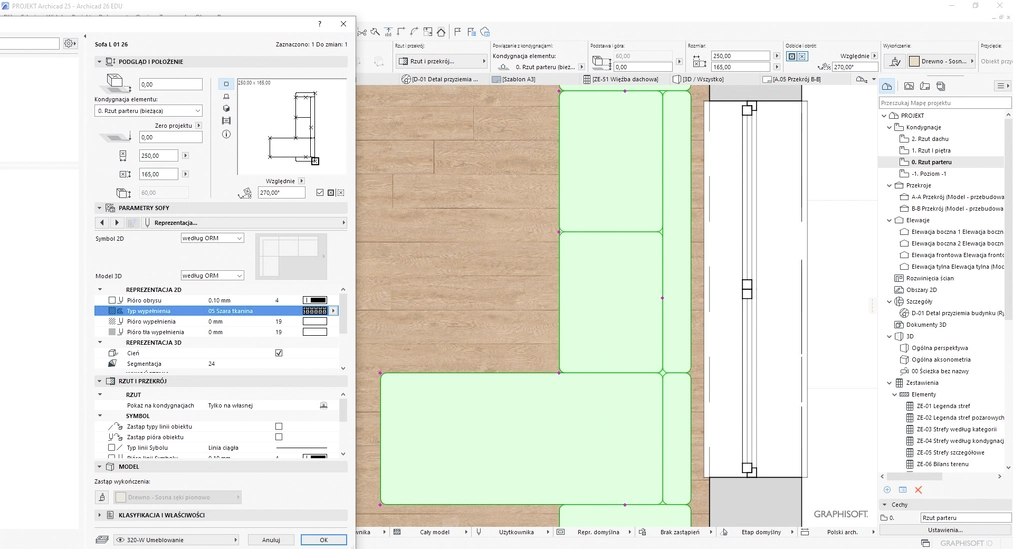Open the Zero projektu arrow menu
The height and width of the screenshot is (549, 1013).
pyautogui.click(x=198, y=125)
